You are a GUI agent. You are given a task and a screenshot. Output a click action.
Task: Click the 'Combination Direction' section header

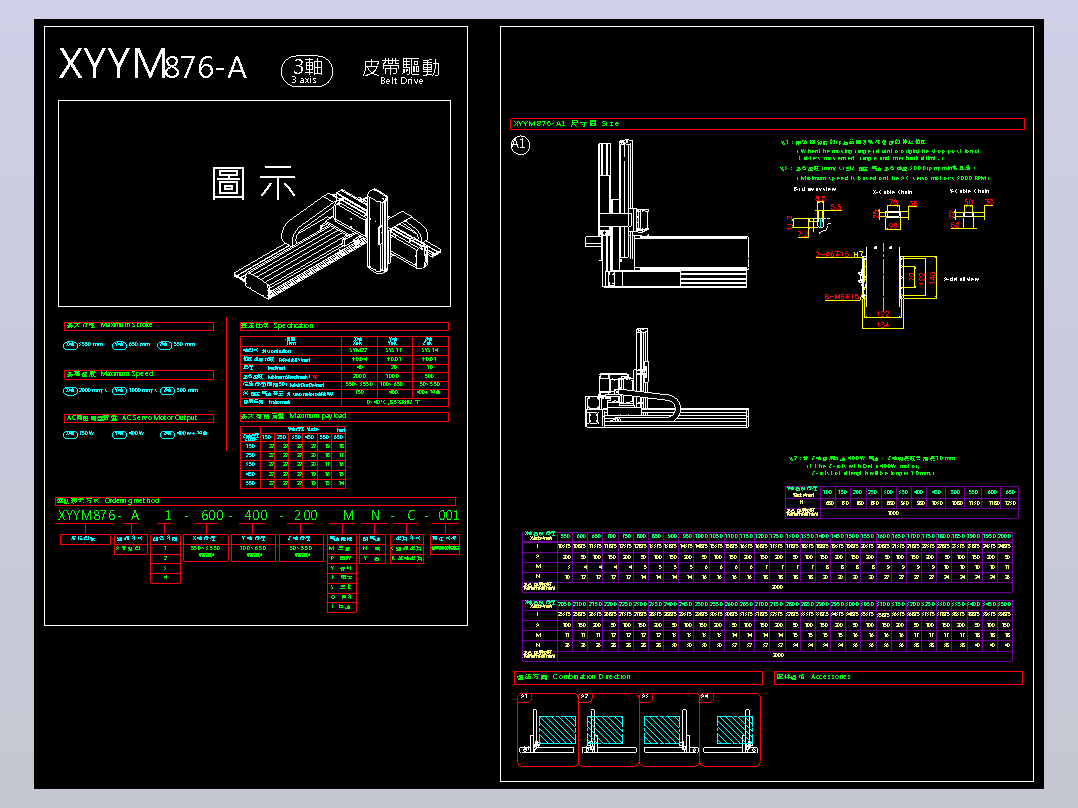coord(639,678)
